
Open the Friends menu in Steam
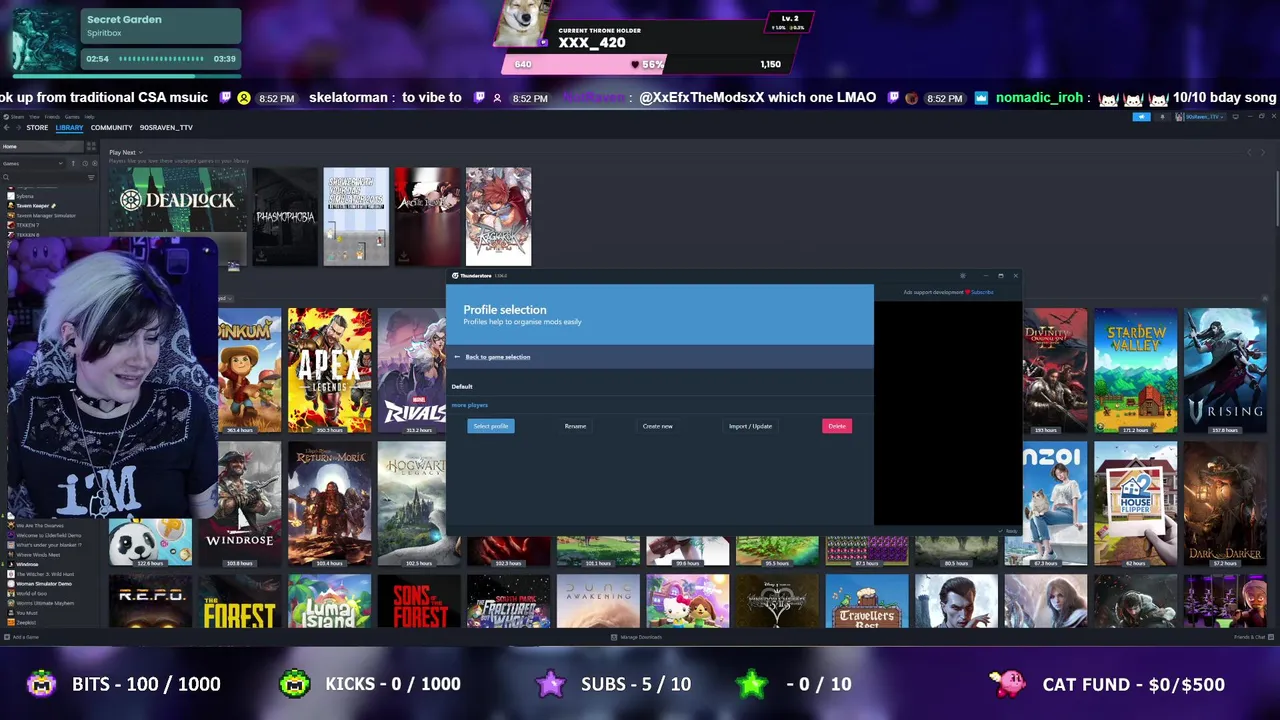[53, 117]
